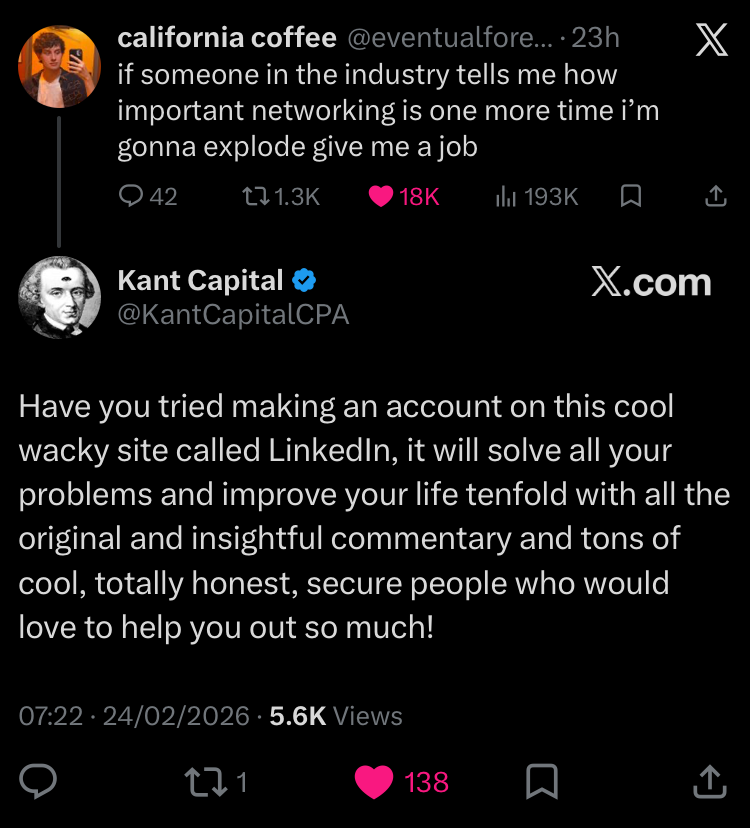Image resolution: width=750 pixels, height=828 pixels.
Task: Click the 5.6K Views count
Action: tap(336, 716)
